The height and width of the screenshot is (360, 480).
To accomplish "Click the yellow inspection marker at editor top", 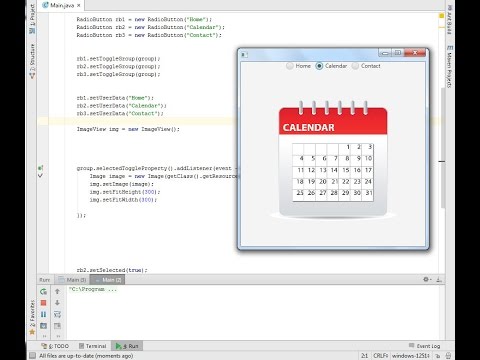I will coord(441,16).
